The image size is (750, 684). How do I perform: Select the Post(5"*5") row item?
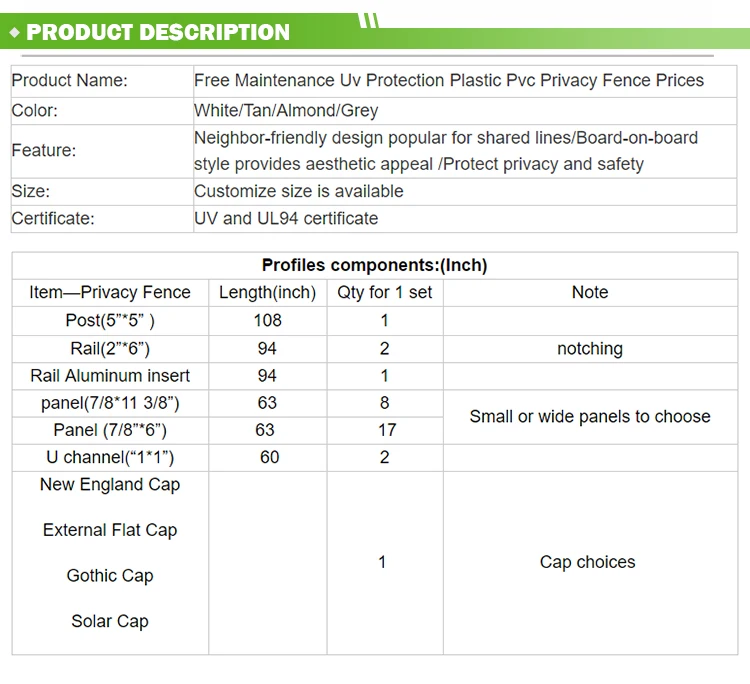click(x=110, y=320)
